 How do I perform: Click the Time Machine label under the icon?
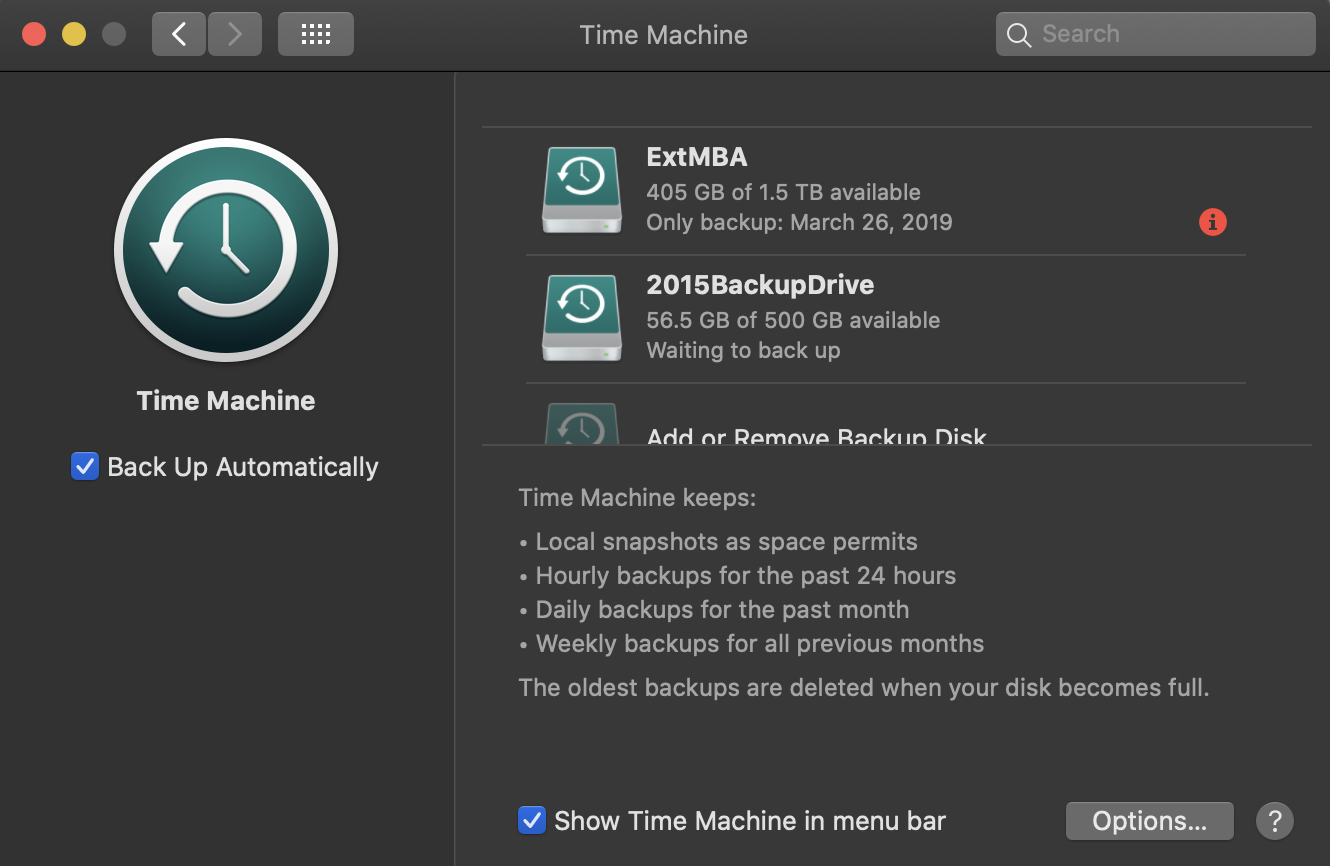click(x=226, y=401)
